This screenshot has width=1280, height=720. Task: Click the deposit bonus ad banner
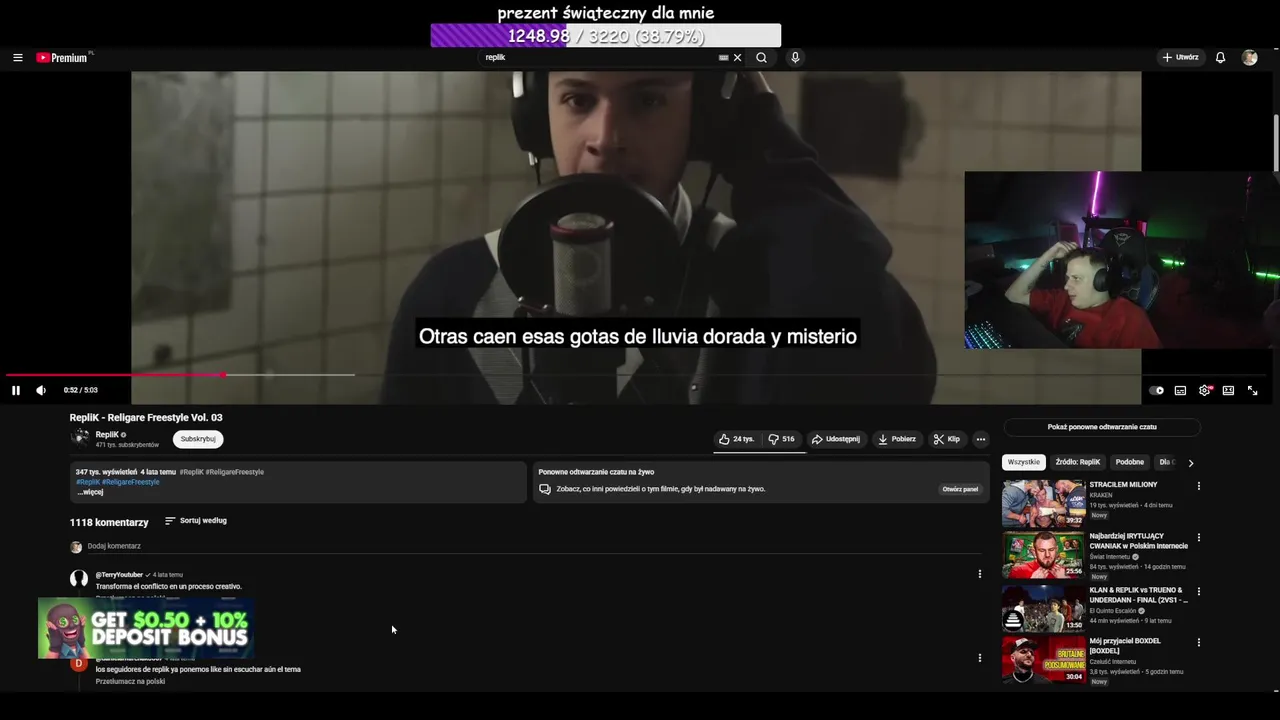point(146,628)
